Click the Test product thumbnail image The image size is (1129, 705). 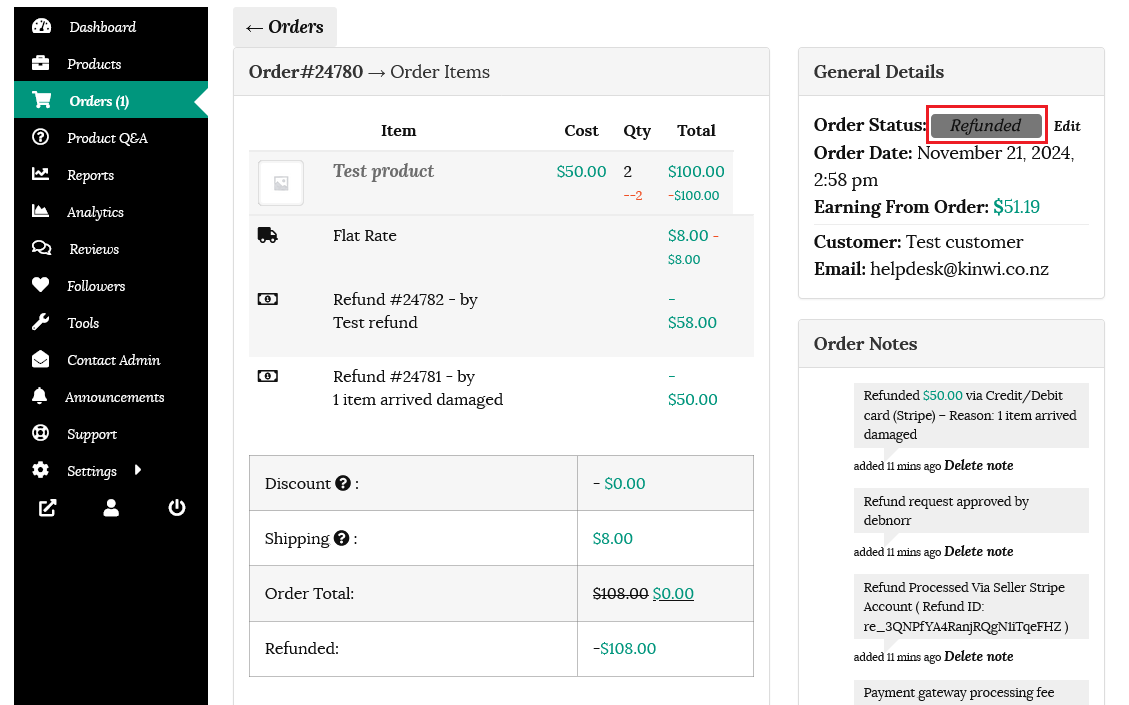281,183
